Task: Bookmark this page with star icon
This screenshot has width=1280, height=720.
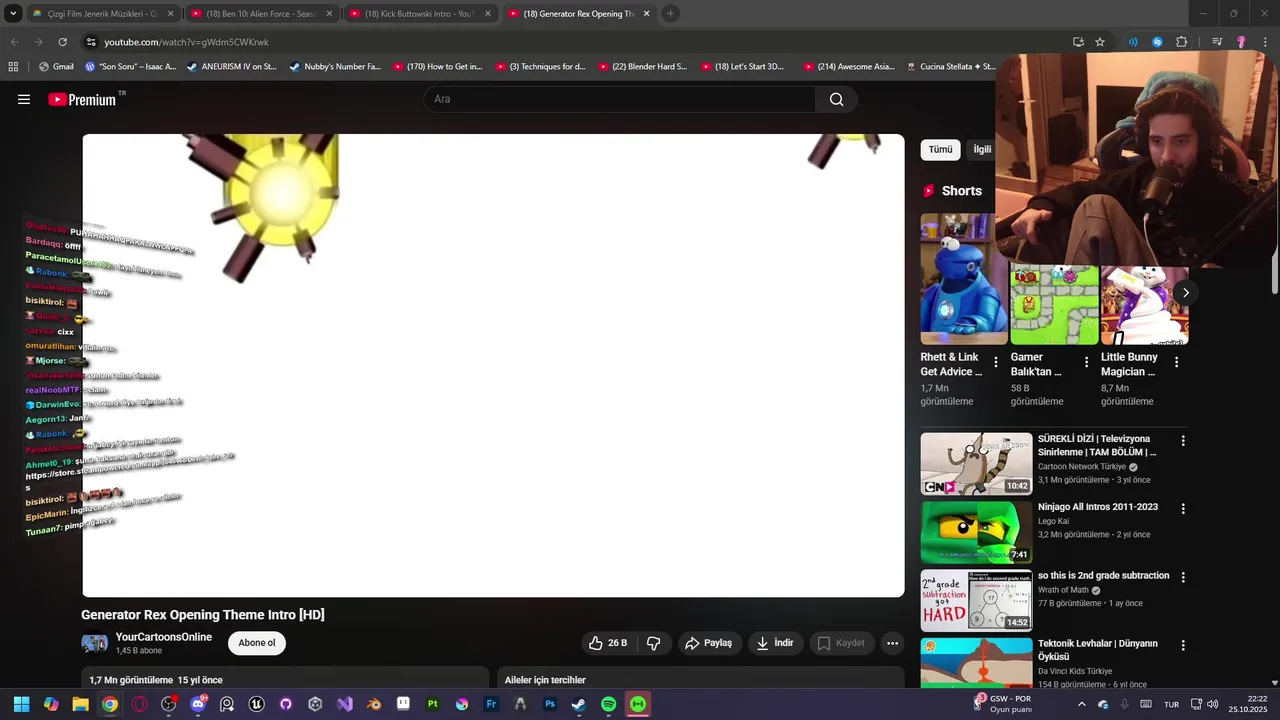Action: click(1100, 42)
